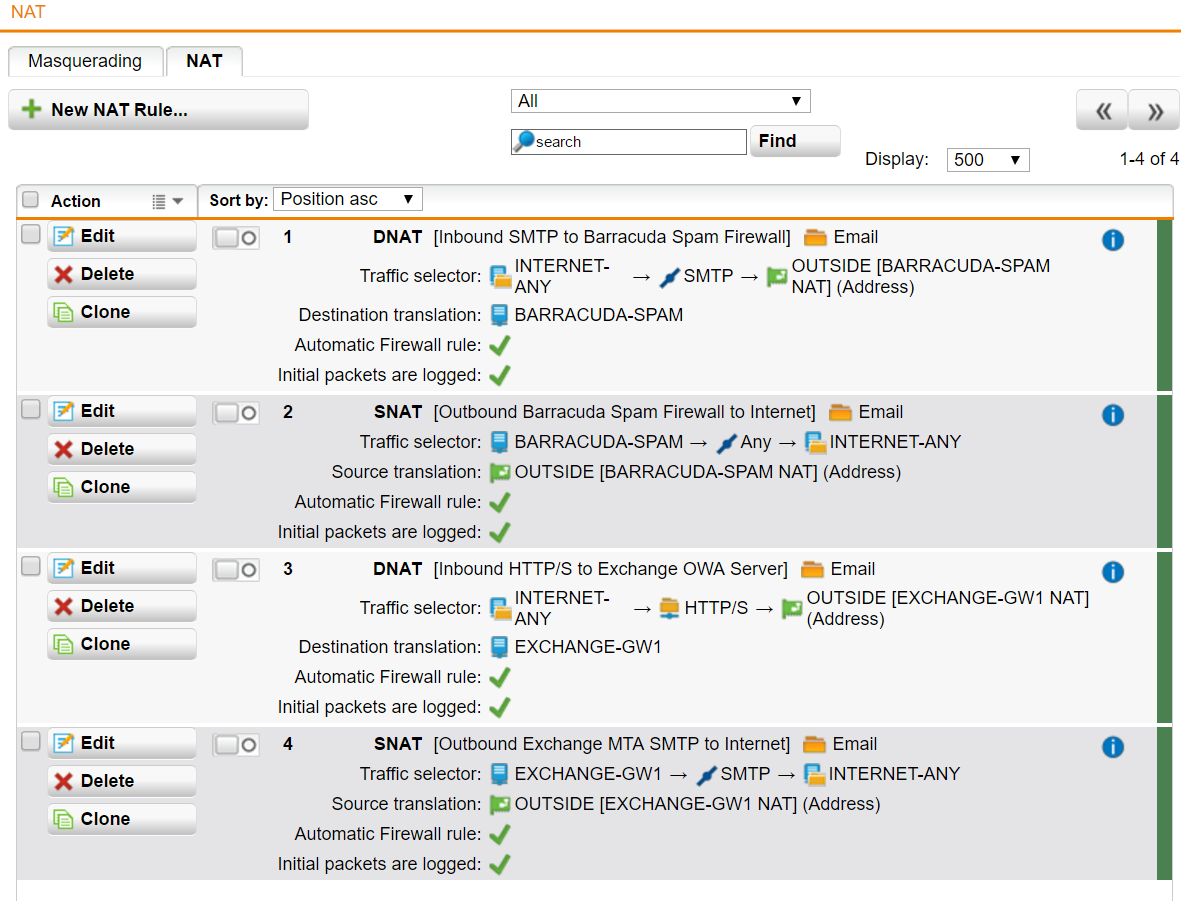Click rule name Outbound Exchange MTA SMTP to Internet
The width and height of the screenshot is (1181, 901).
(612, 744)
